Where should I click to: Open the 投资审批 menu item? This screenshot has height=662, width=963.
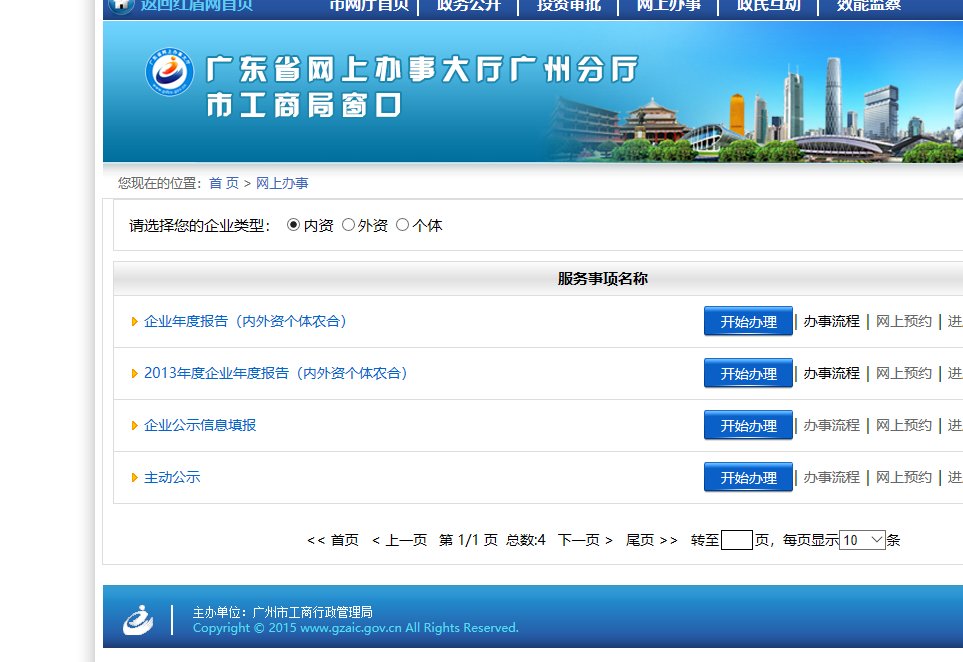point(568,6)
